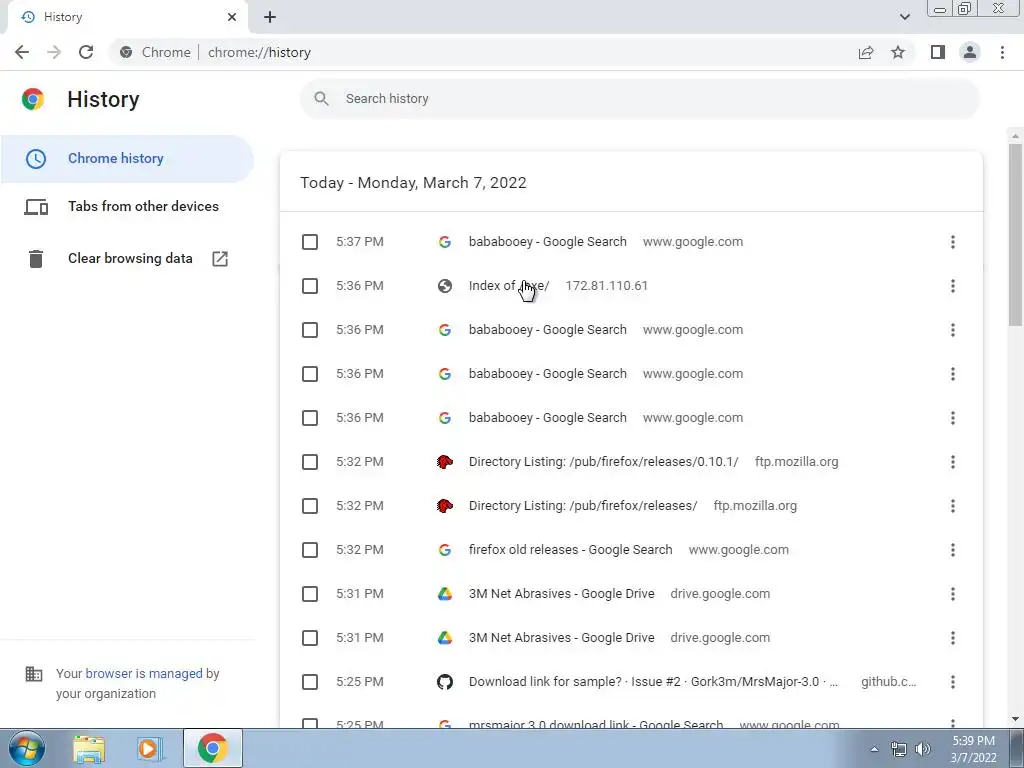Click the Chrome site info chip in address bar

coord(155,52)
